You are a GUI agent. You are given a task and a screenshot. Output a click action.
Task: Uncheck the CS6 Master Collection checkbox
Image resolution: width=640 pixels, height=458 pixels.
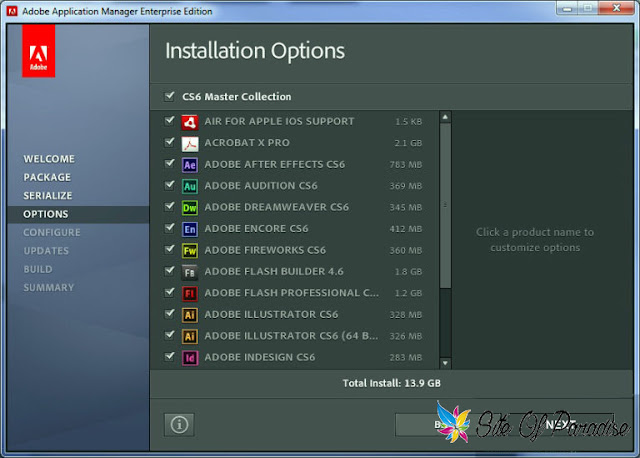pyautogui.click(x=169, y=96)
